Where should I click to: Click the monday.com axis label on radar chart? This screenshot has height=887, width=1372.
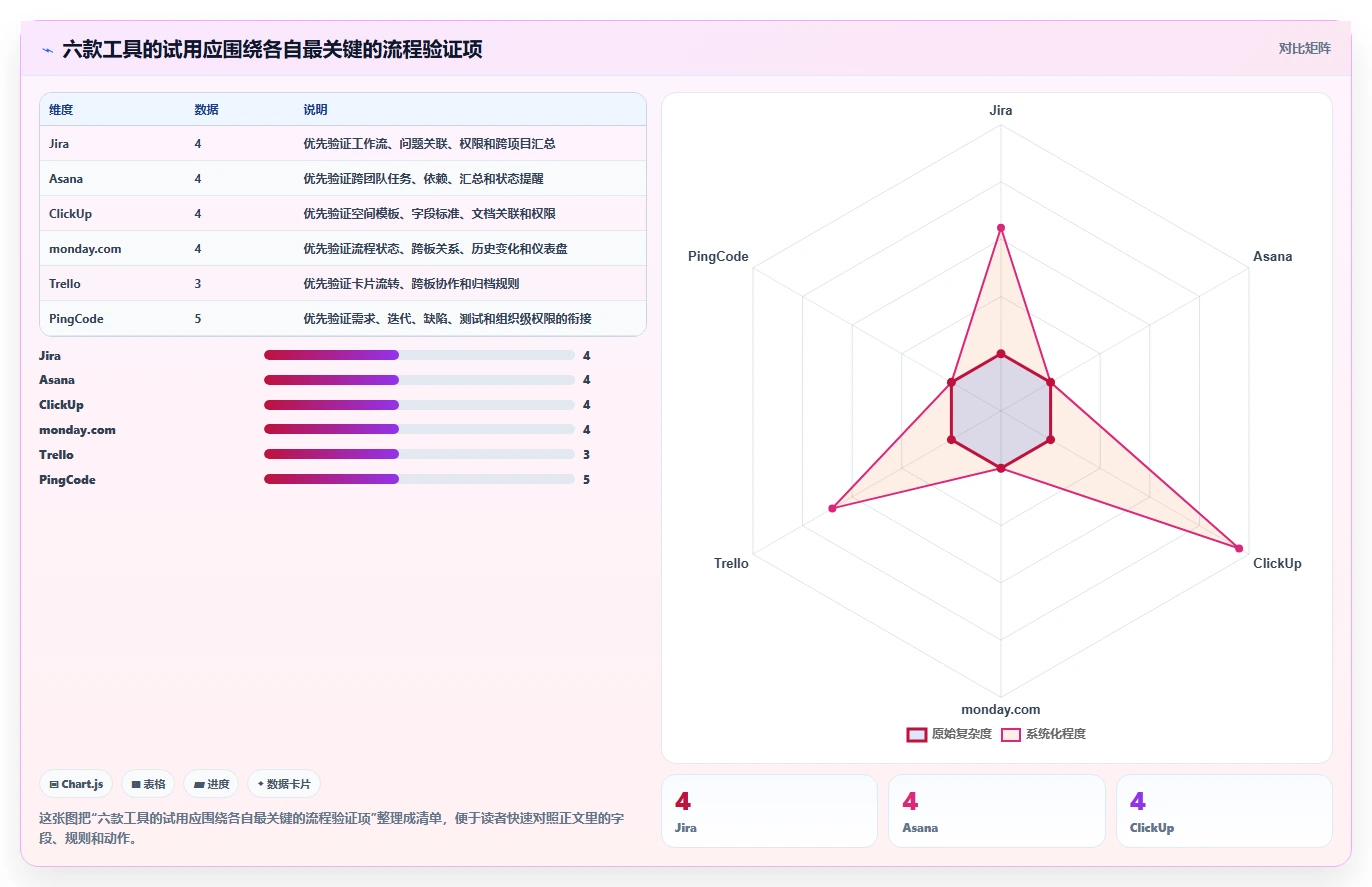tap(1000, 710)
